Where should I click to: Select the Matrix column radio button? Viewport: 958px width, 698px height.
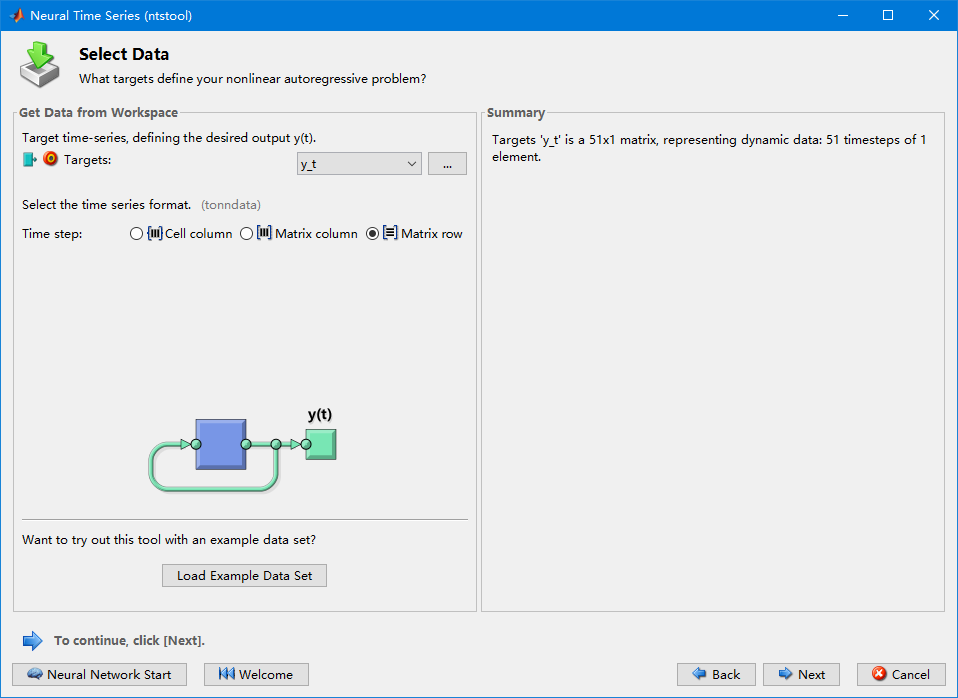[247, 234]
